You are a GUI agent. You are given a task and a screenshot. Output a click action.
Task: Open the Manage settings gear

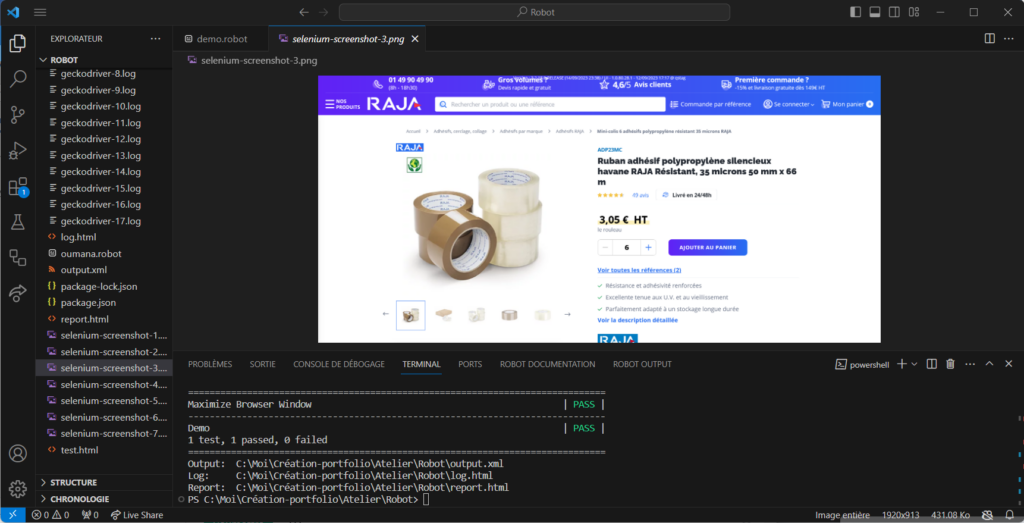point(17,489)
